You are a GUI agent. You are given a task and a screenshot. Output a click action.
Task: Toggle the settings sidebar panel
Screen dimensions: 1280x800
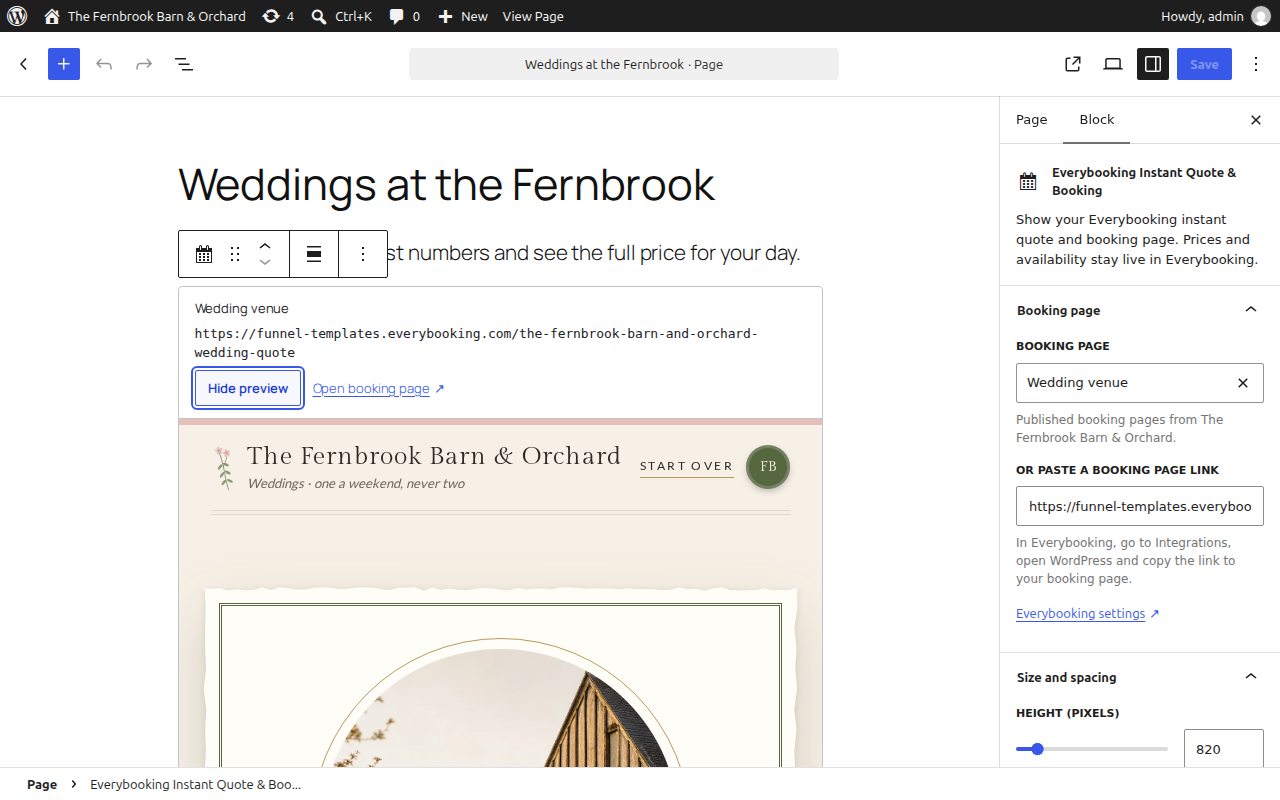(1153, 64)
